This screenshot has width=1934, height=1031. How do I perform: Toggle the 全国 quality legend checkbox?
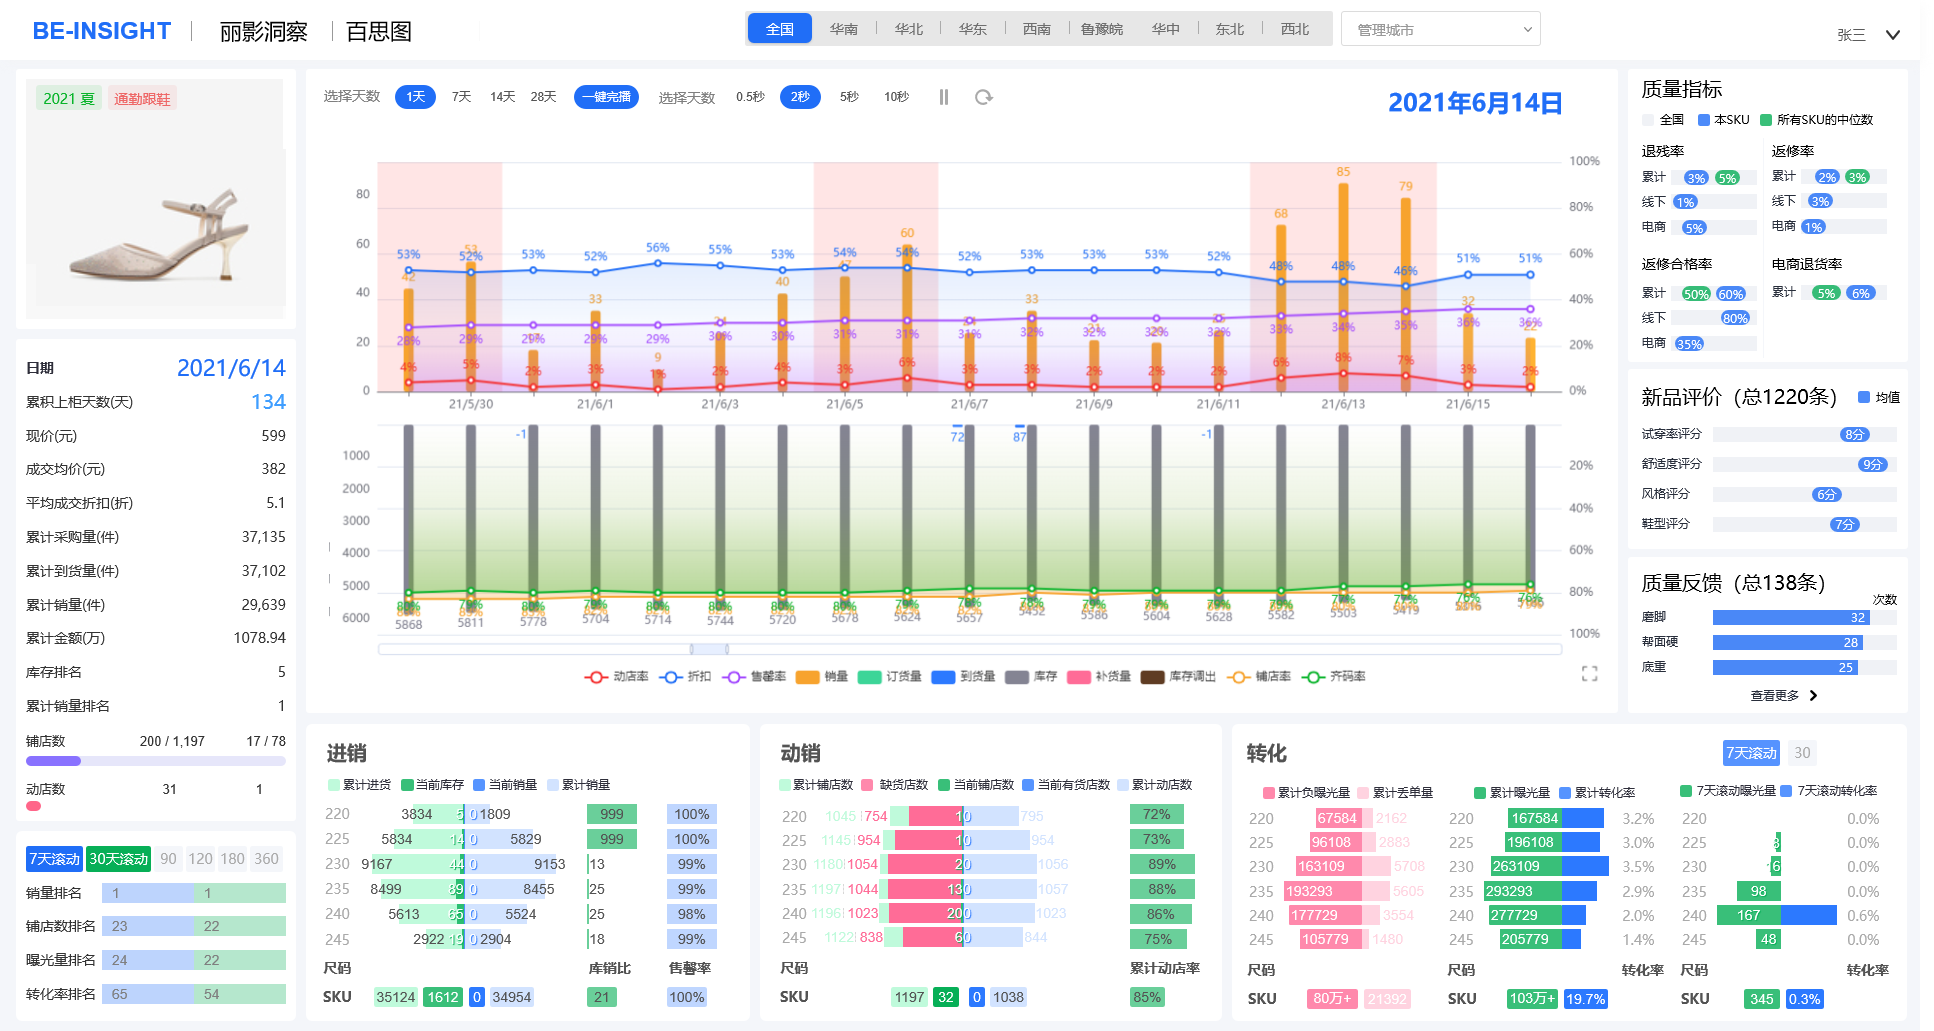pyautogui.click(x=1648, y=120)
